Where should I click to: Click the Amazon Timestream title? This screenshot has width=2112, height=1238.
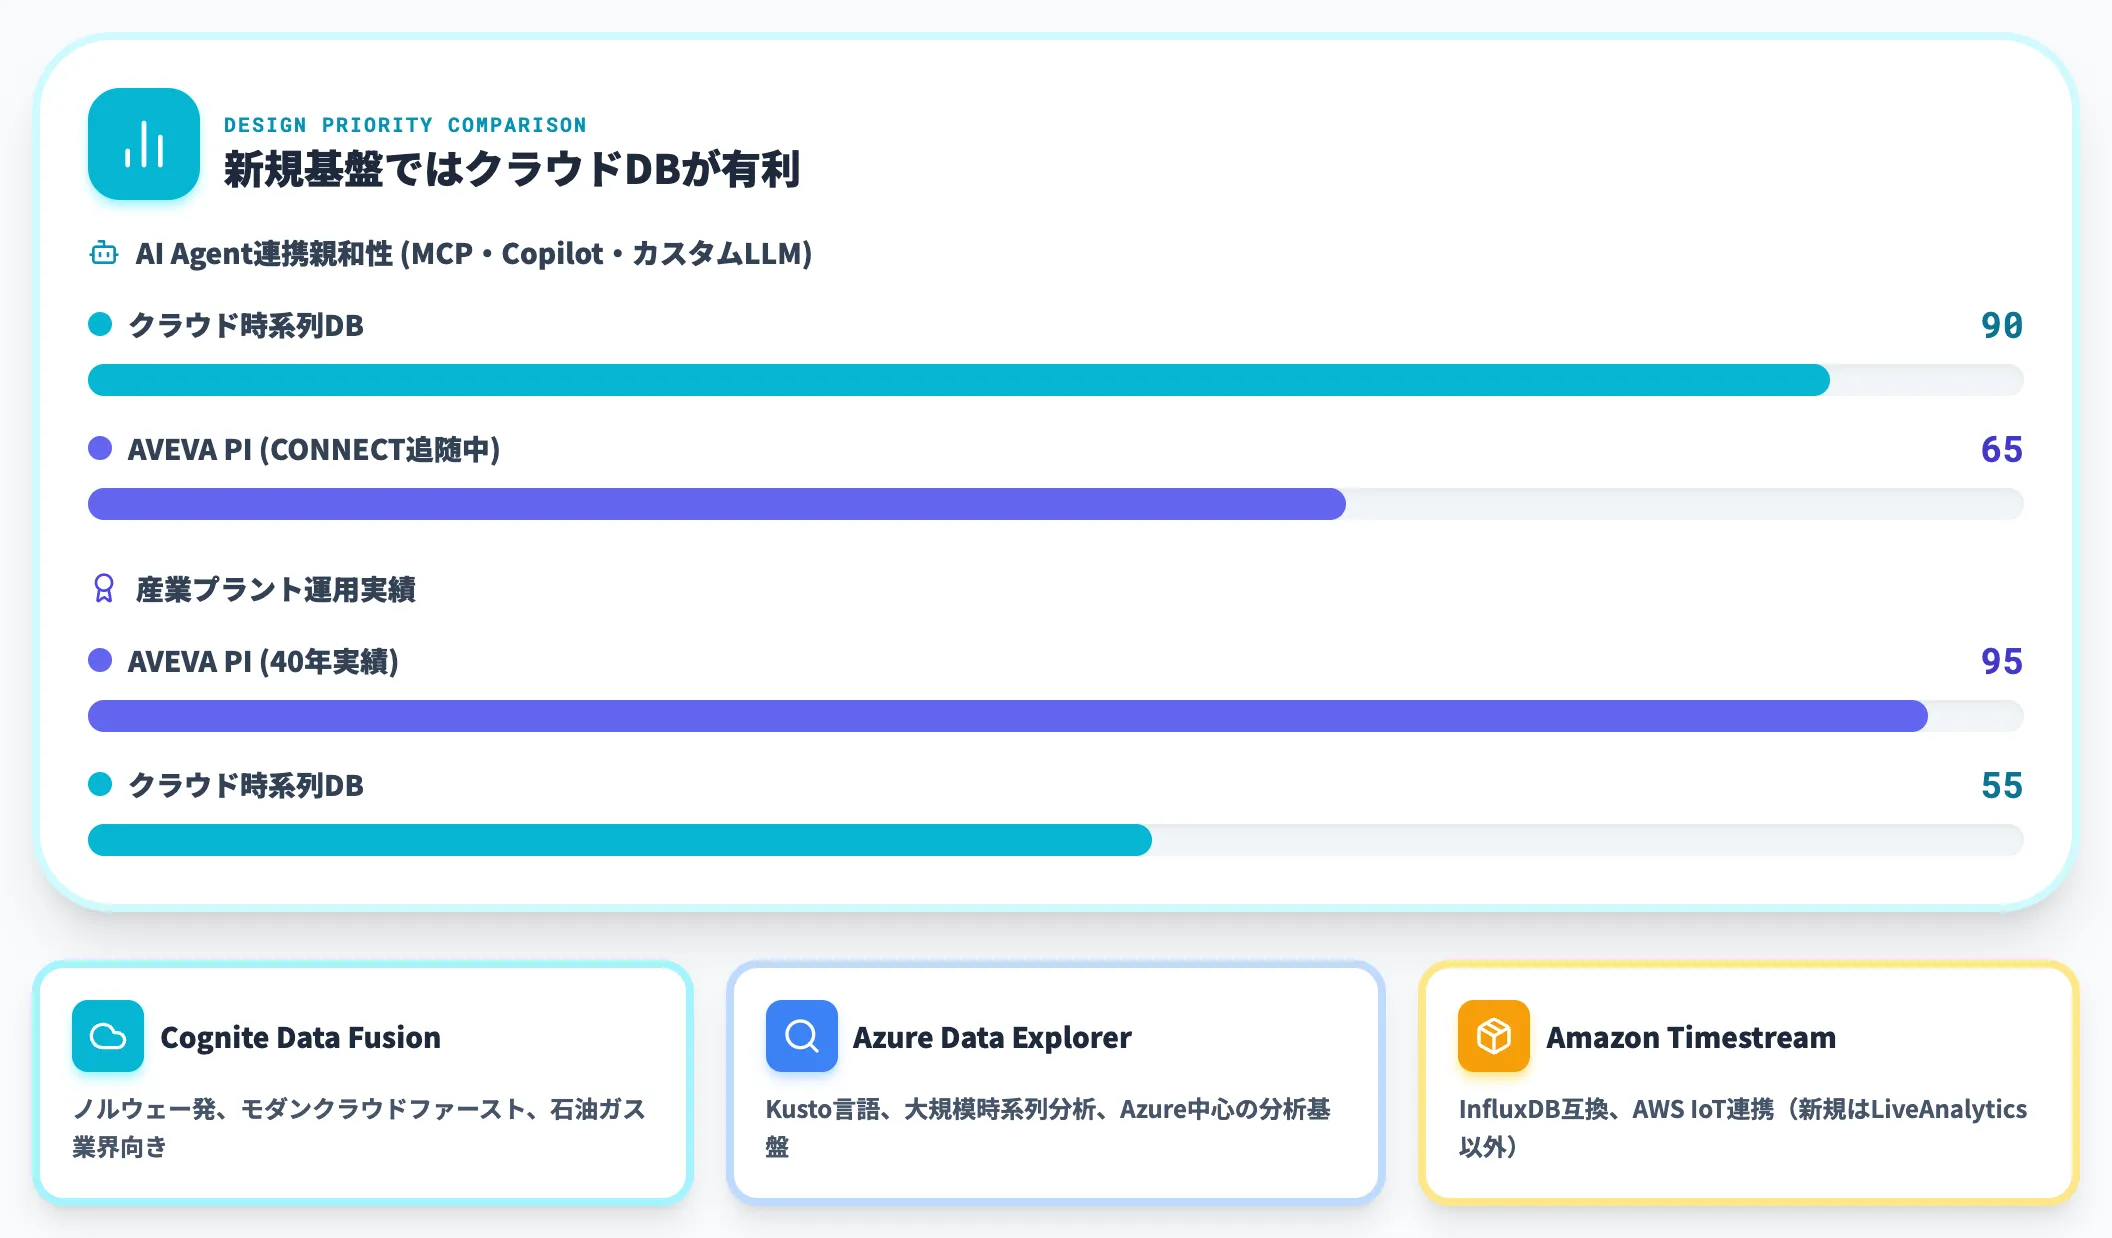pyautogui.click(x=1691, y=1037)
